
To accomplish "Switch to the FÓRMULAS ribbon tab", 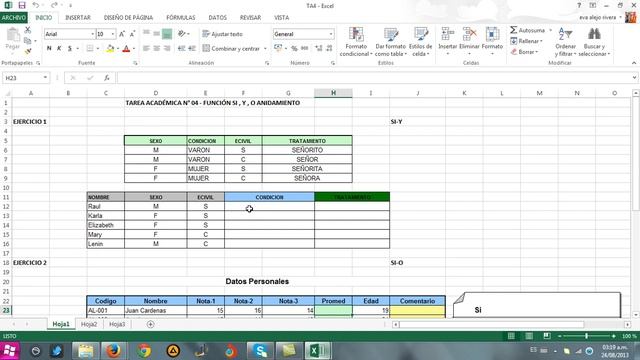I will click(181, 18).
